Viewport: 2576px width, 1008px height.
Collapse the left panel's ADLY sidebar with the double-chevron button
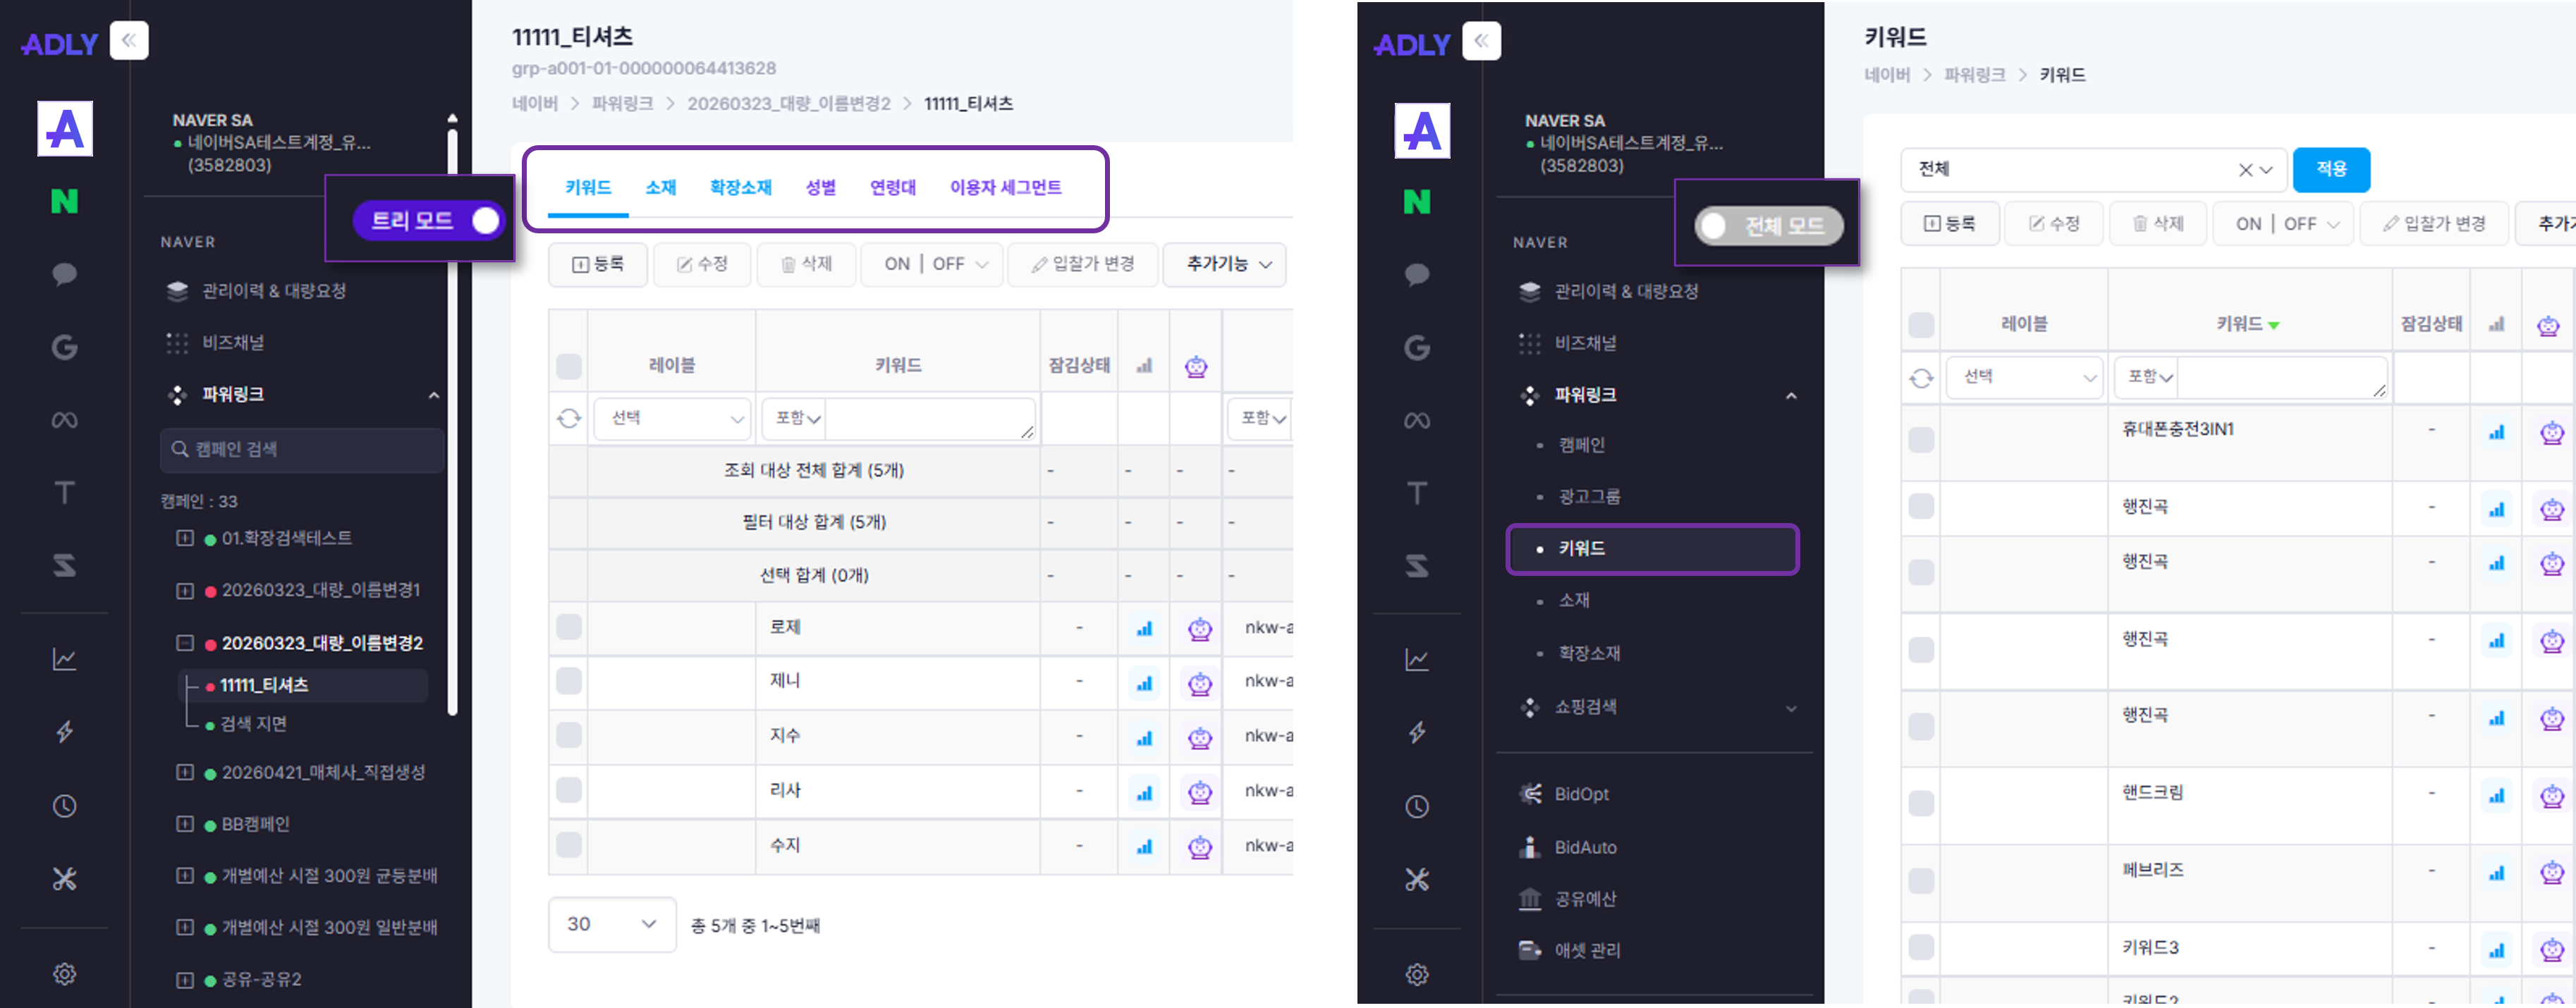click(x=129, y=41)
